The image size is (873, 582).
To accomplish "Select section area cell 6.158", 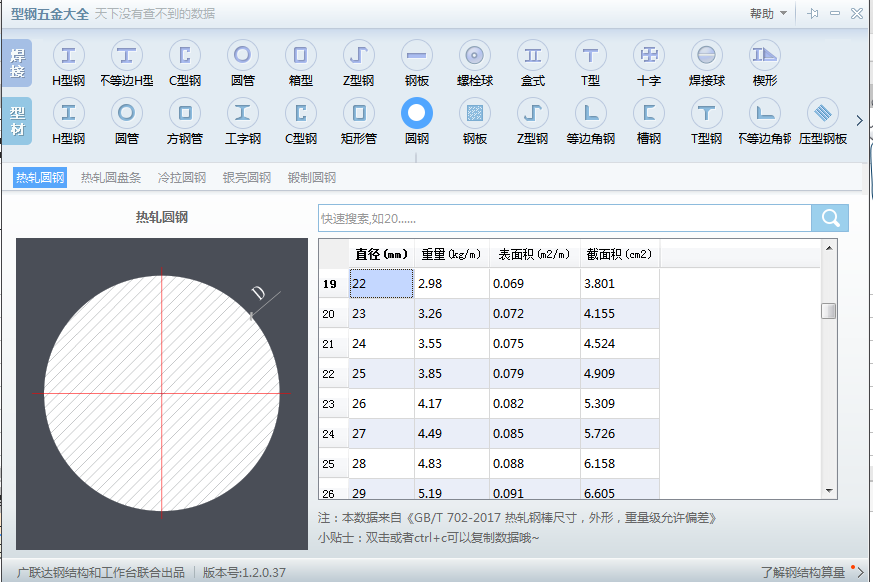I will pos(620,463).
